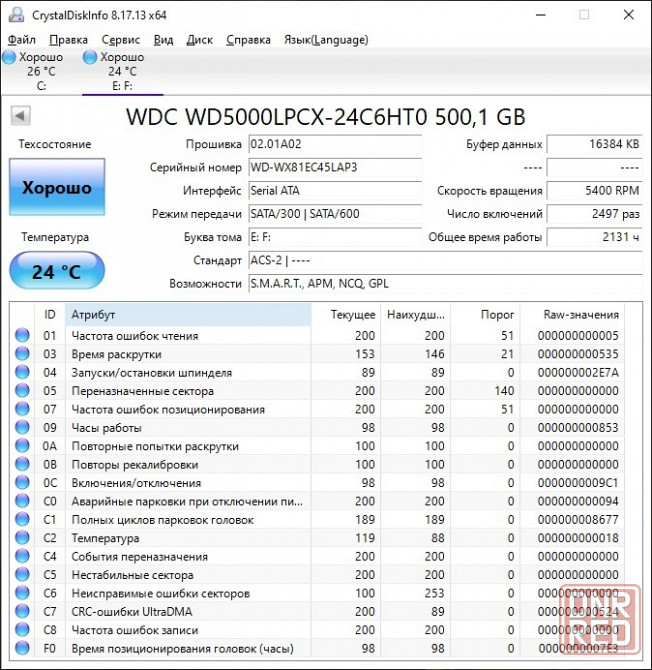
Task: Click the Порог column header
Action: [x=485, y=315]
